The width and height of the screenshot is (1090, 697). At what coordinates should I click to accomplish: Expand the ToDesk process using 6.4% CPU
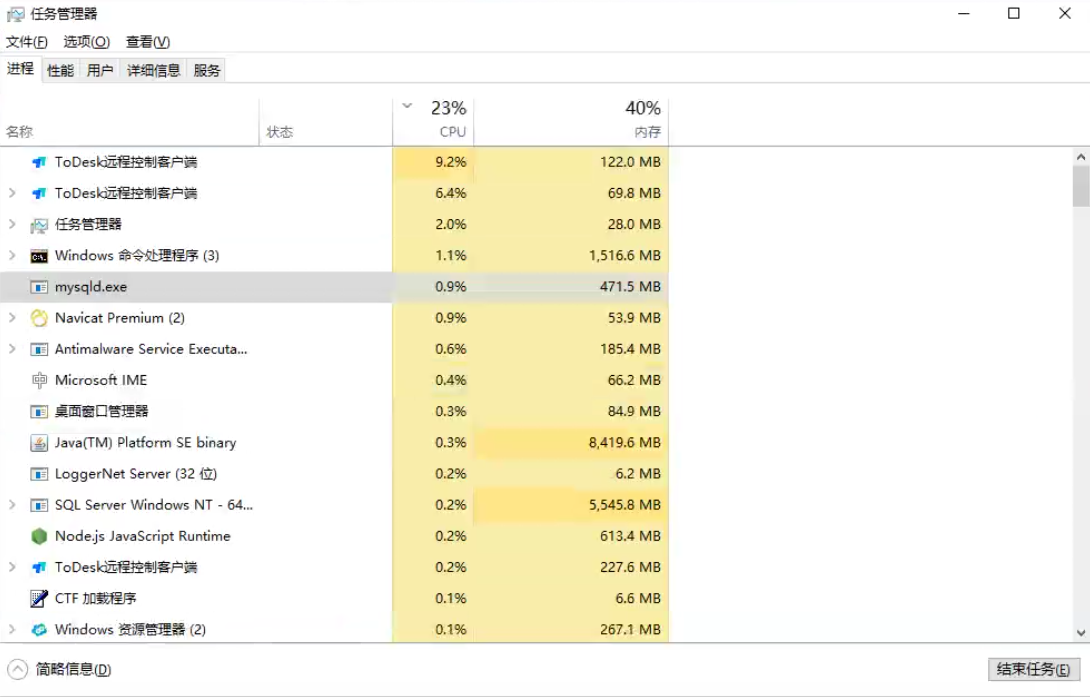12,193
